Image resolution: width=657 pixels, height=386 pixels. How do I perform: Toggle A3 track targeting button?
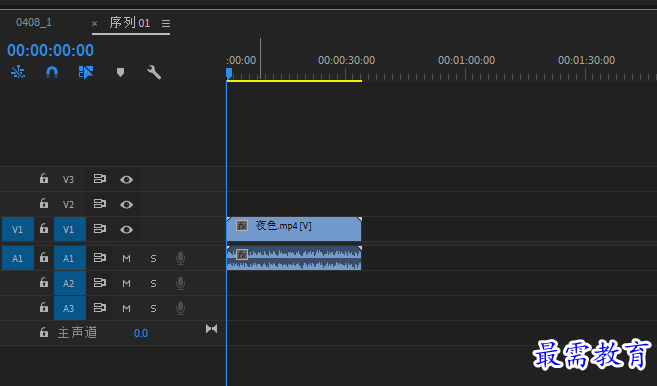[x=70, y=308]
